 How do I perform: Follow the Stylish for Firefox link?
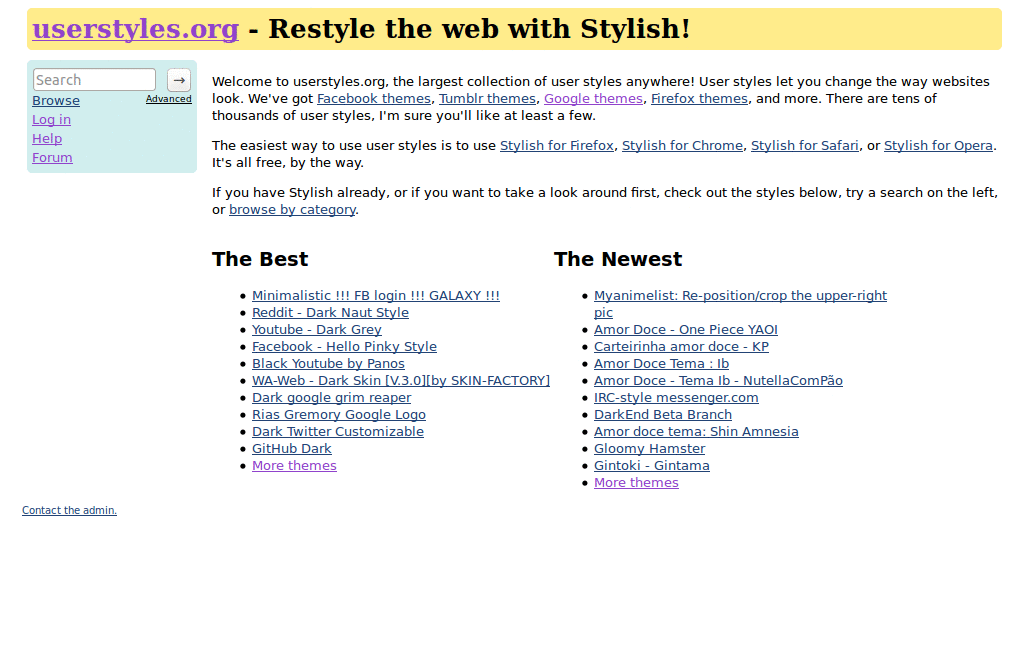(556, 146)
